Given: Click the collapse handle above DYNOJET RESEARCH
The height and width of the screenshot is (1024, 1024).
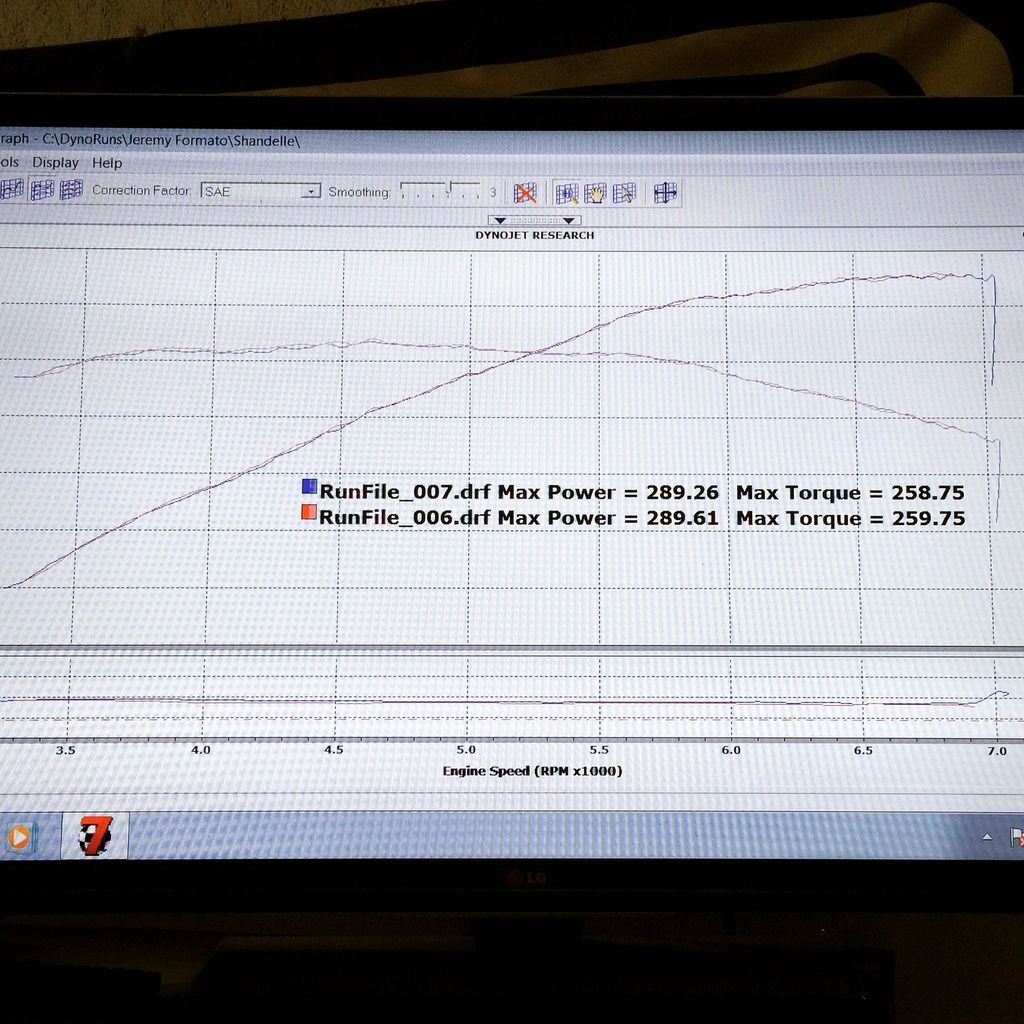Looking at the screenshot, I should (534, 221).
